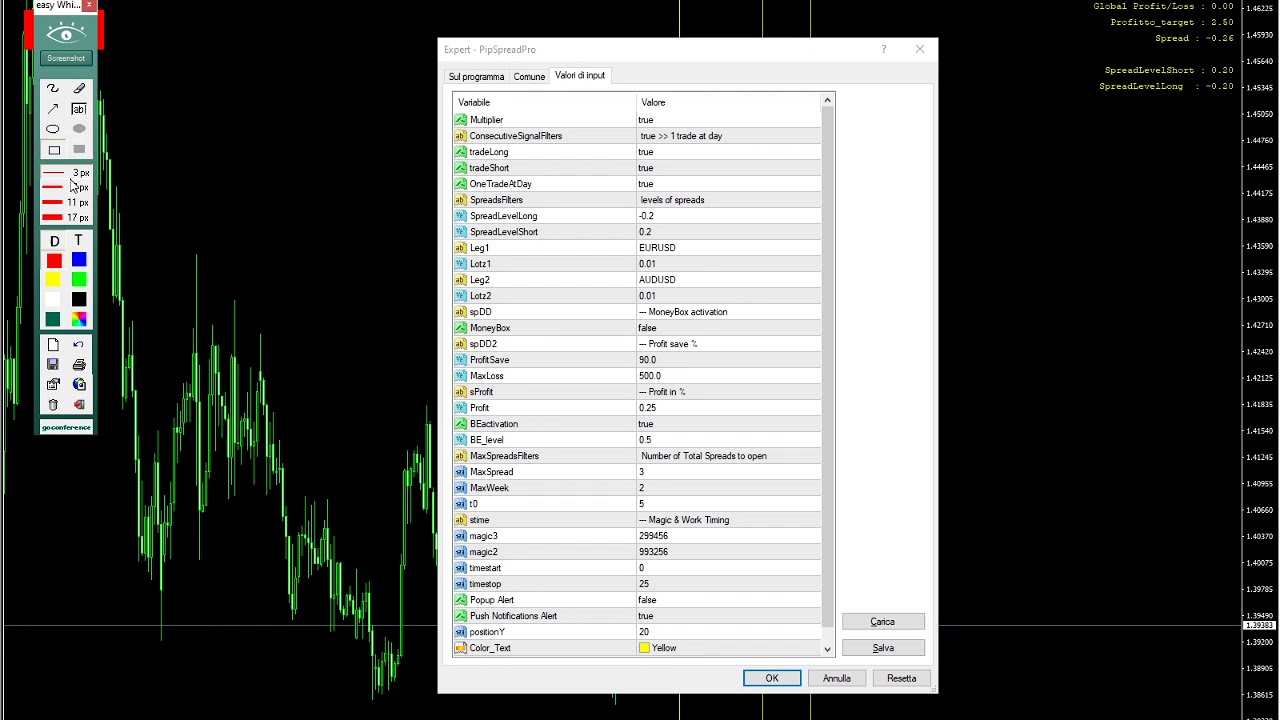Edit the MaxLoss 500.0 value
This screenshot has height=720, width=1280.
[728, 376]
